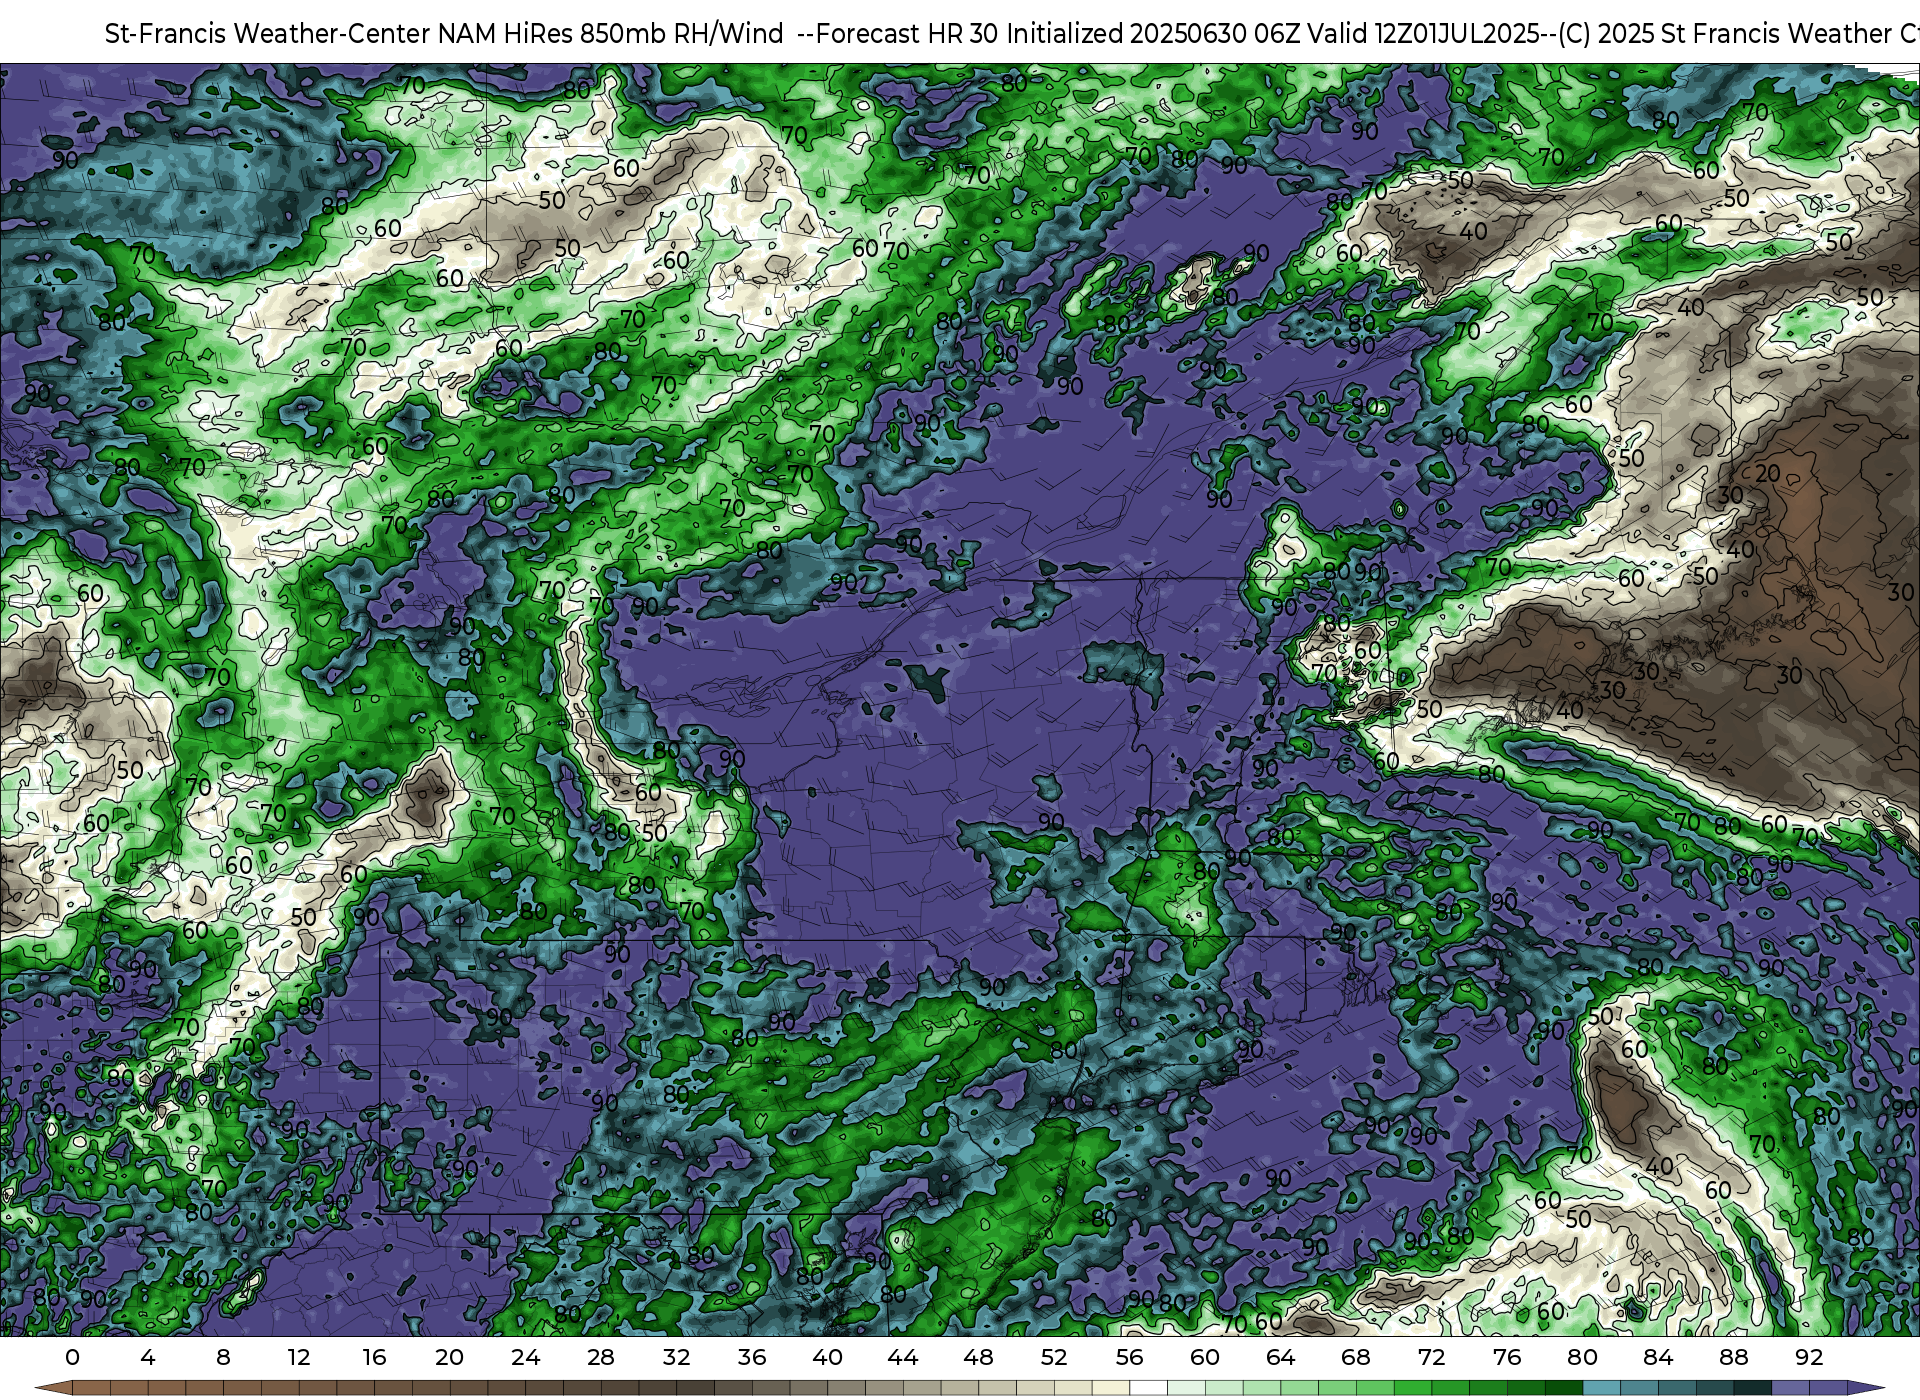Click the '20' contour label in the brown dry area
Viewport: 1920px width, 1400px height.
click(x=1767, y=472)
